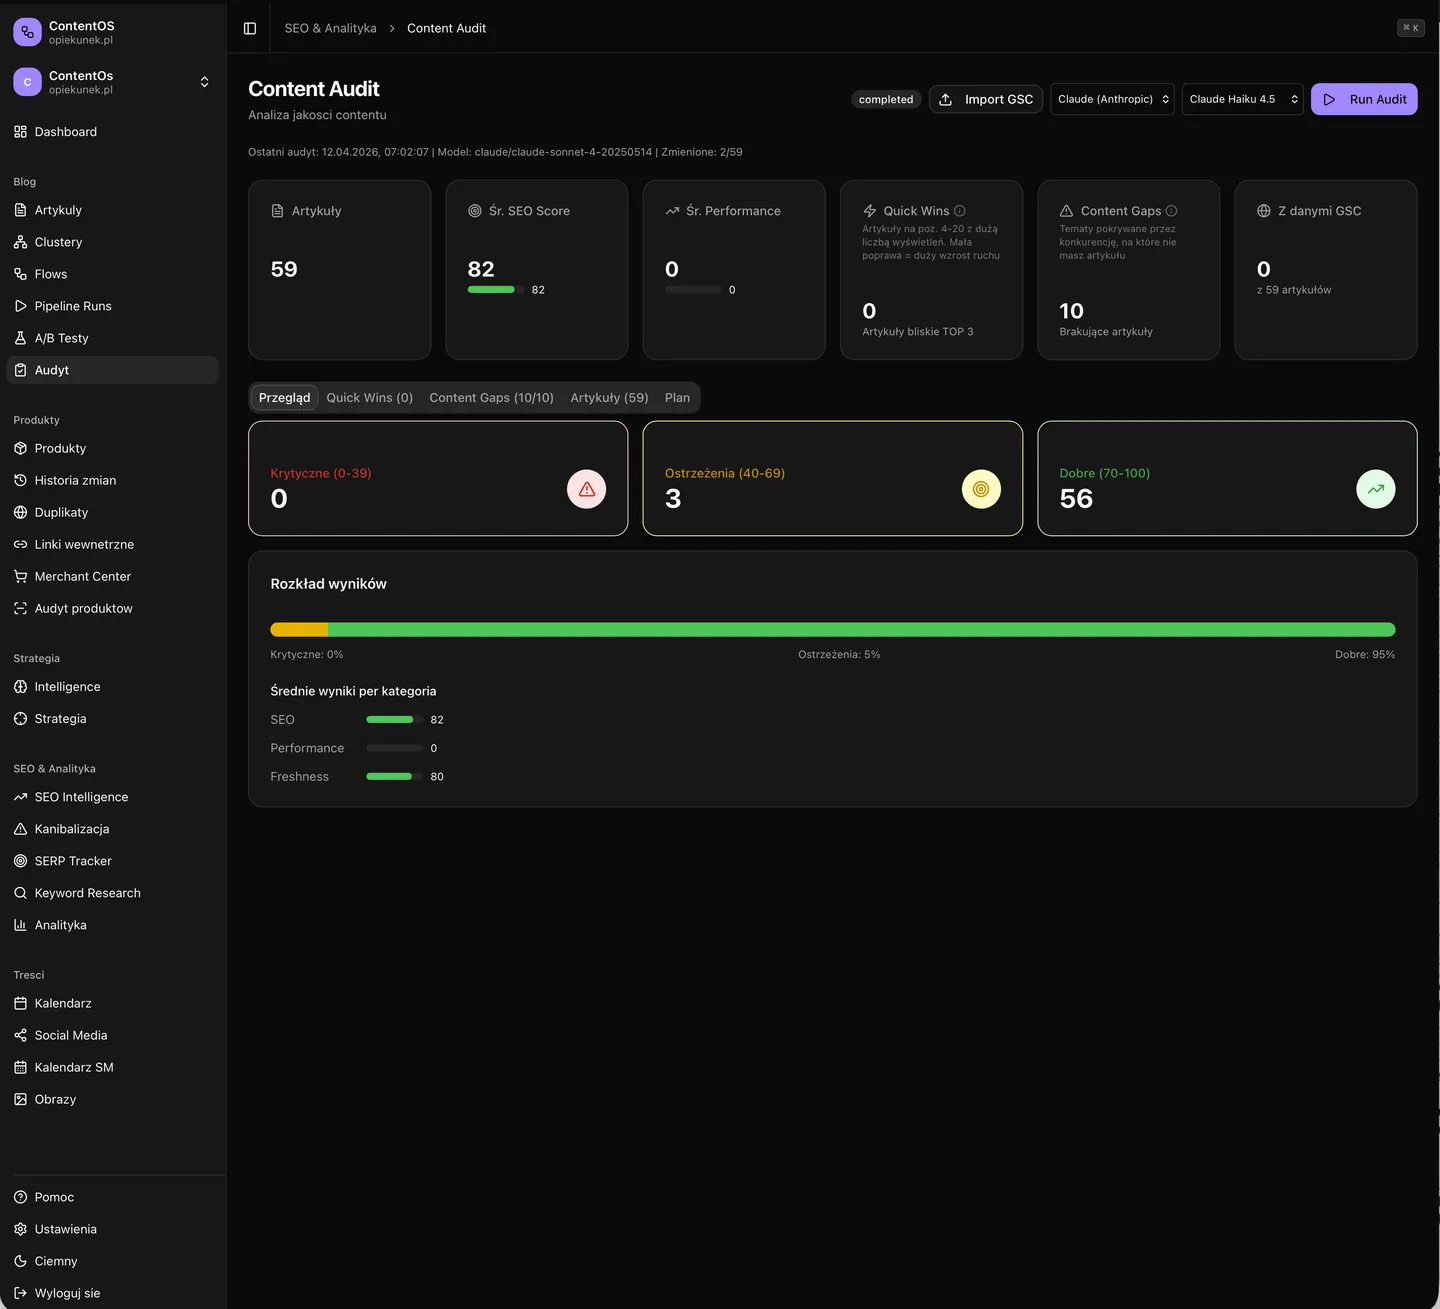Click Import GSC button
Image resolution: width=1440 pixels, height=1309 pixels.
pos(986,99)
